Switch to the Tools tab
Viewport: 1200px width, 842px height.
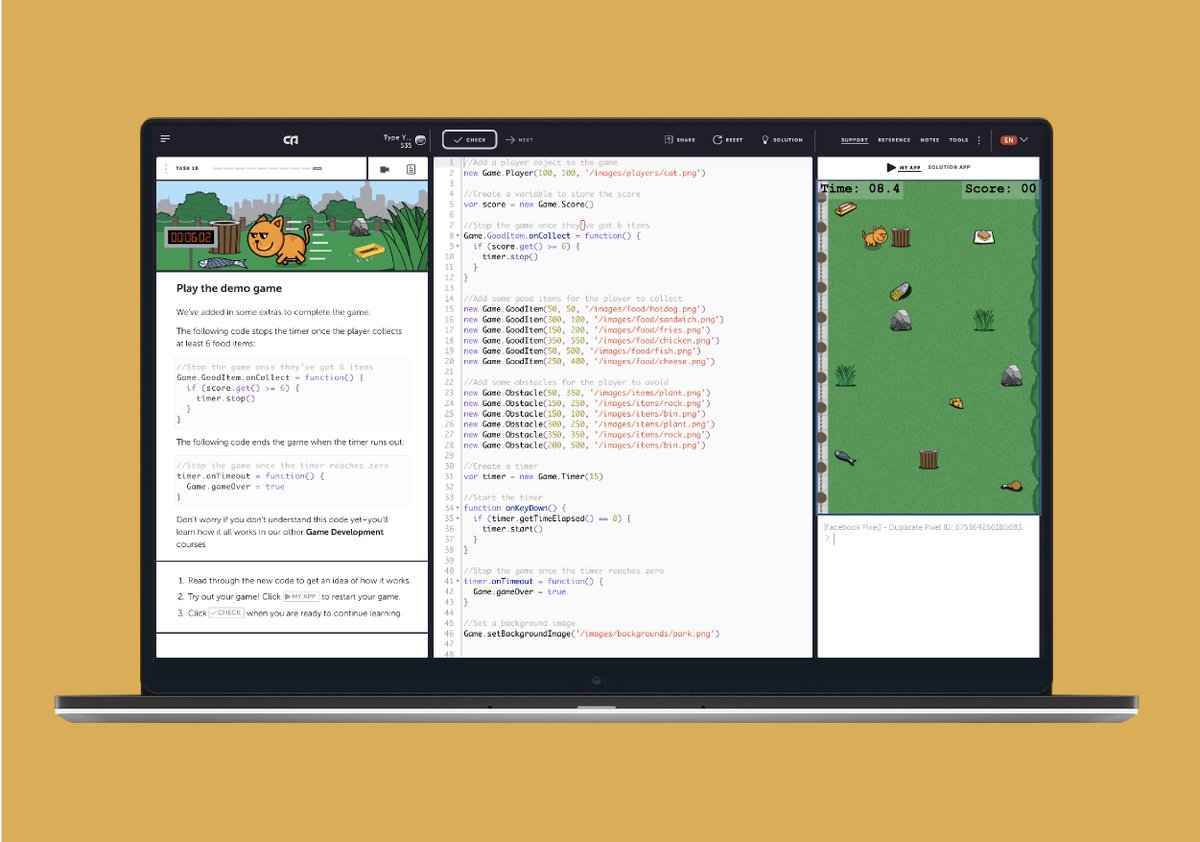coord(958,140)
